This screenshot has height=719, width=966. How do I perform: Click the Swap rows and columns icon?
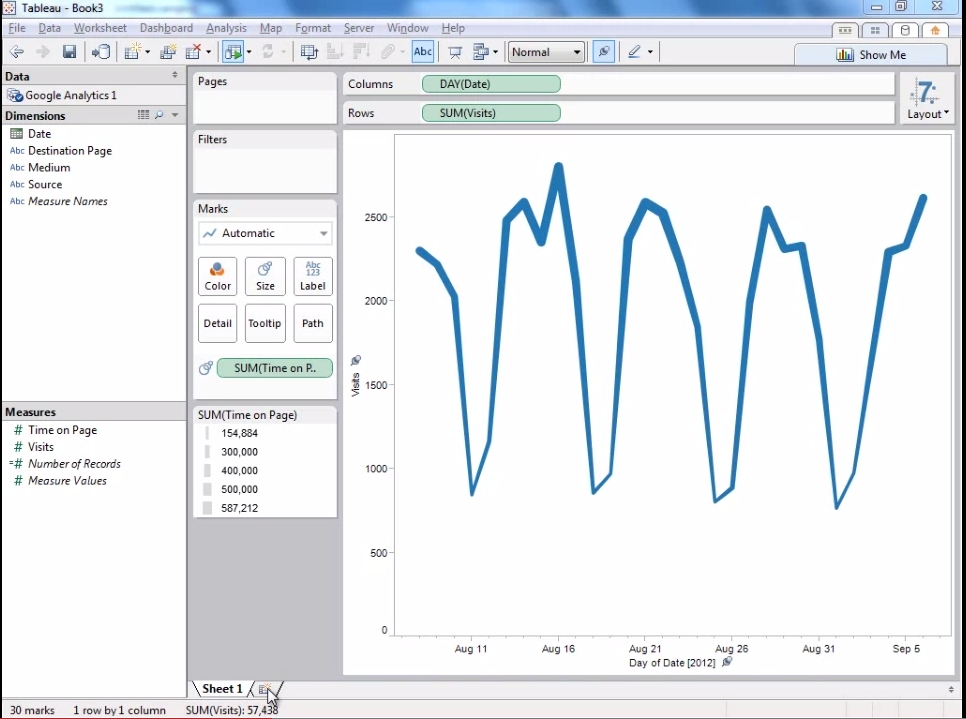point(309,52)
